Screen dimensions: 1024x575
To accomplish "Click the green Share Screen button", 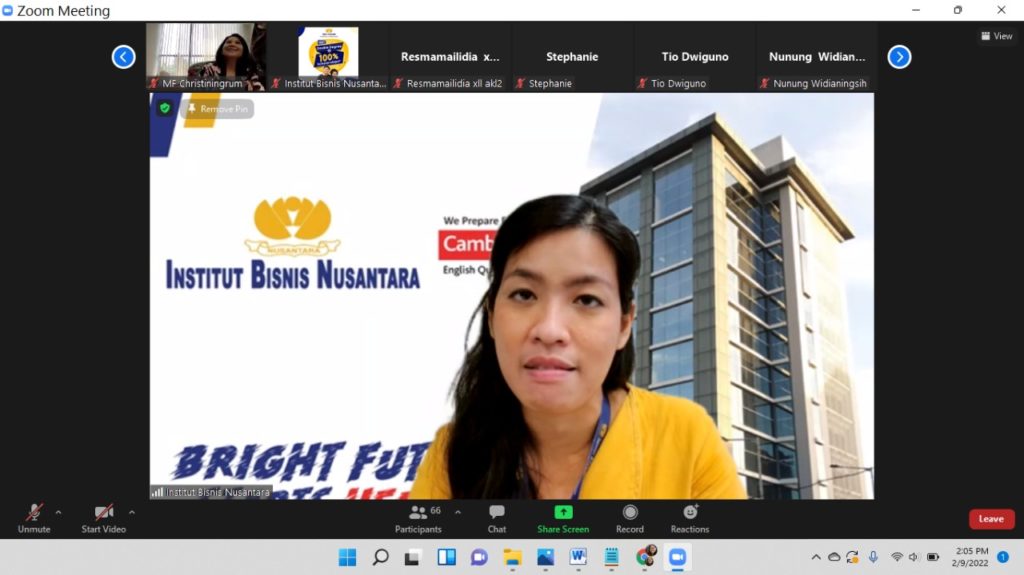I will (x=563, y=519).
